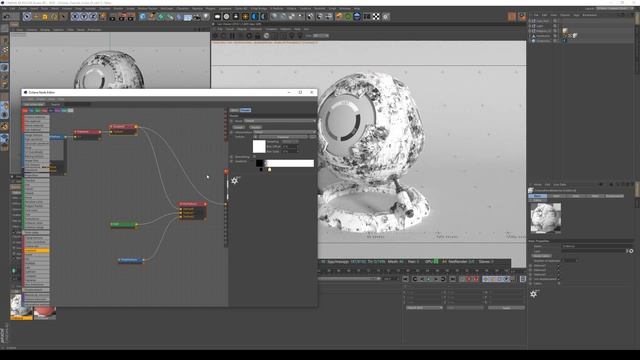Toggle the checkbox above the gradient row

(254, 157)
